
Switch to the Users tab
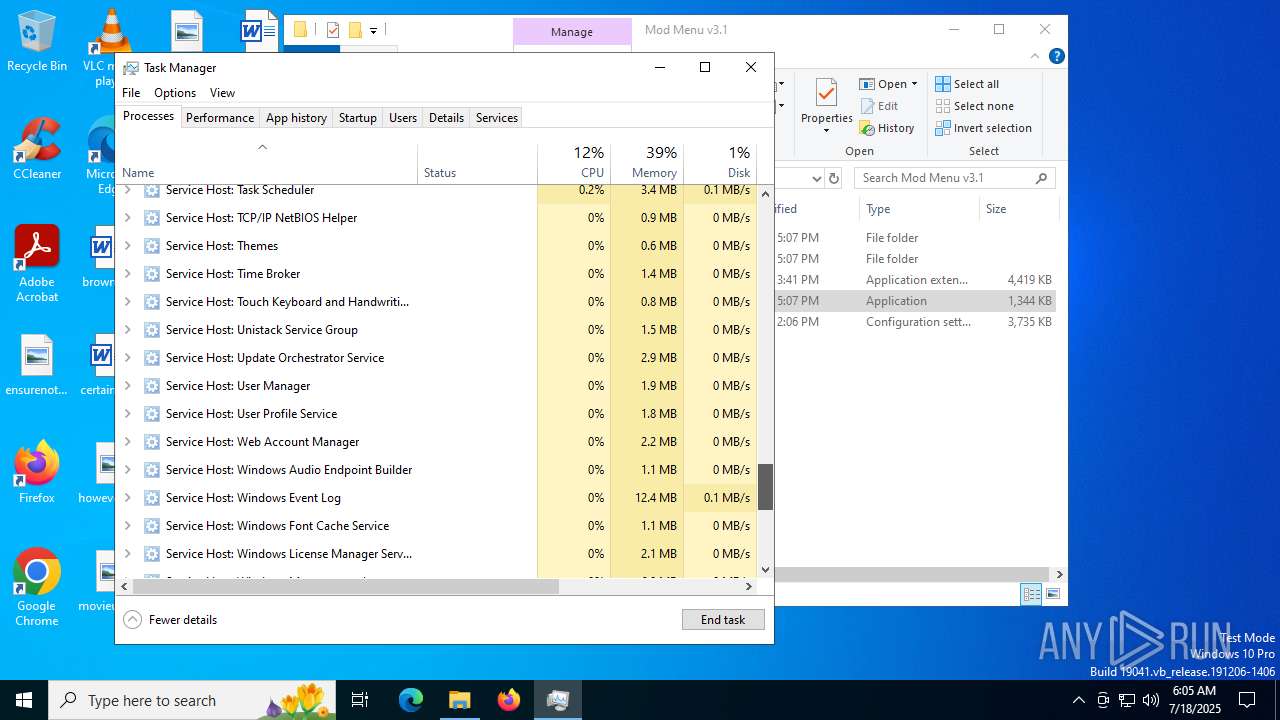coord(403,118)
